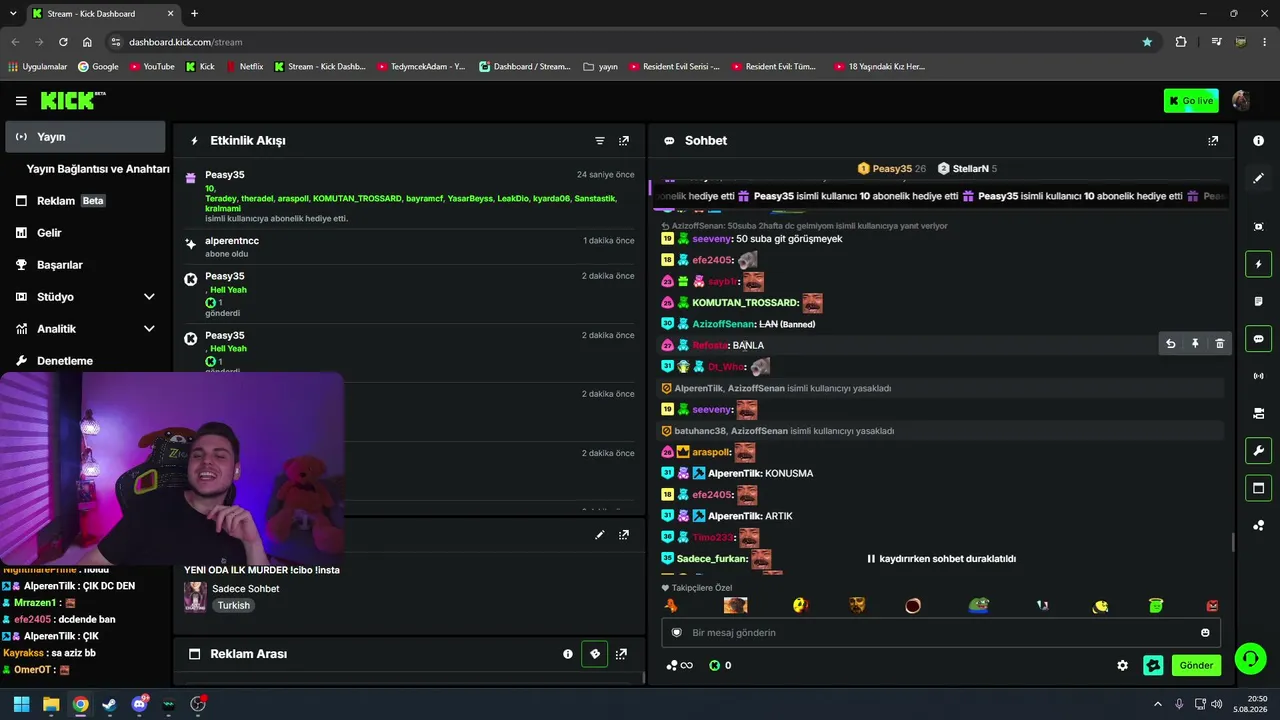Viewport: 1280px width, 720px height.
Task: Open Yayın Bağlantısı ve Anahtarı page
Action: 98,169
